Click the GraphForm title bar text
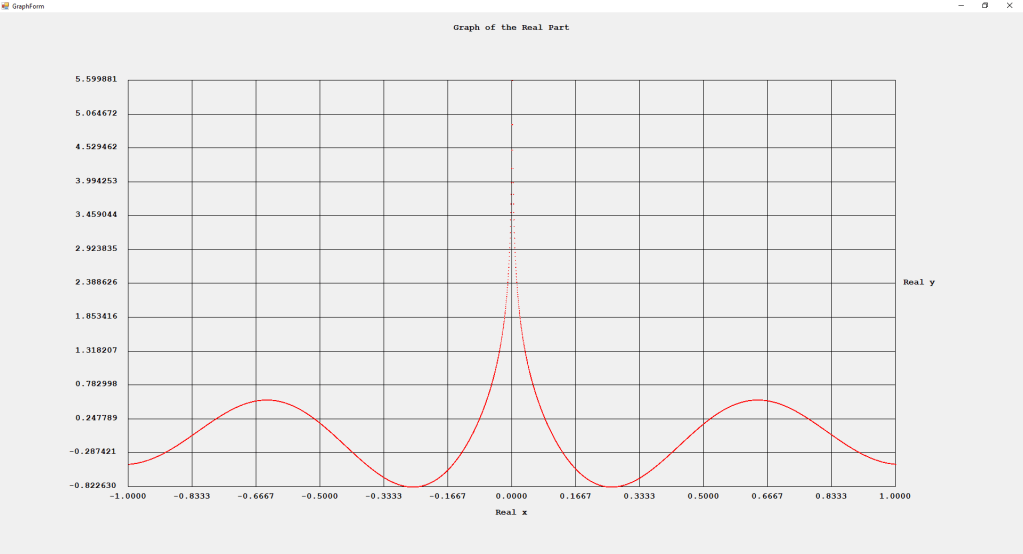Screen dimensions: 1023x554 [28, 6]
